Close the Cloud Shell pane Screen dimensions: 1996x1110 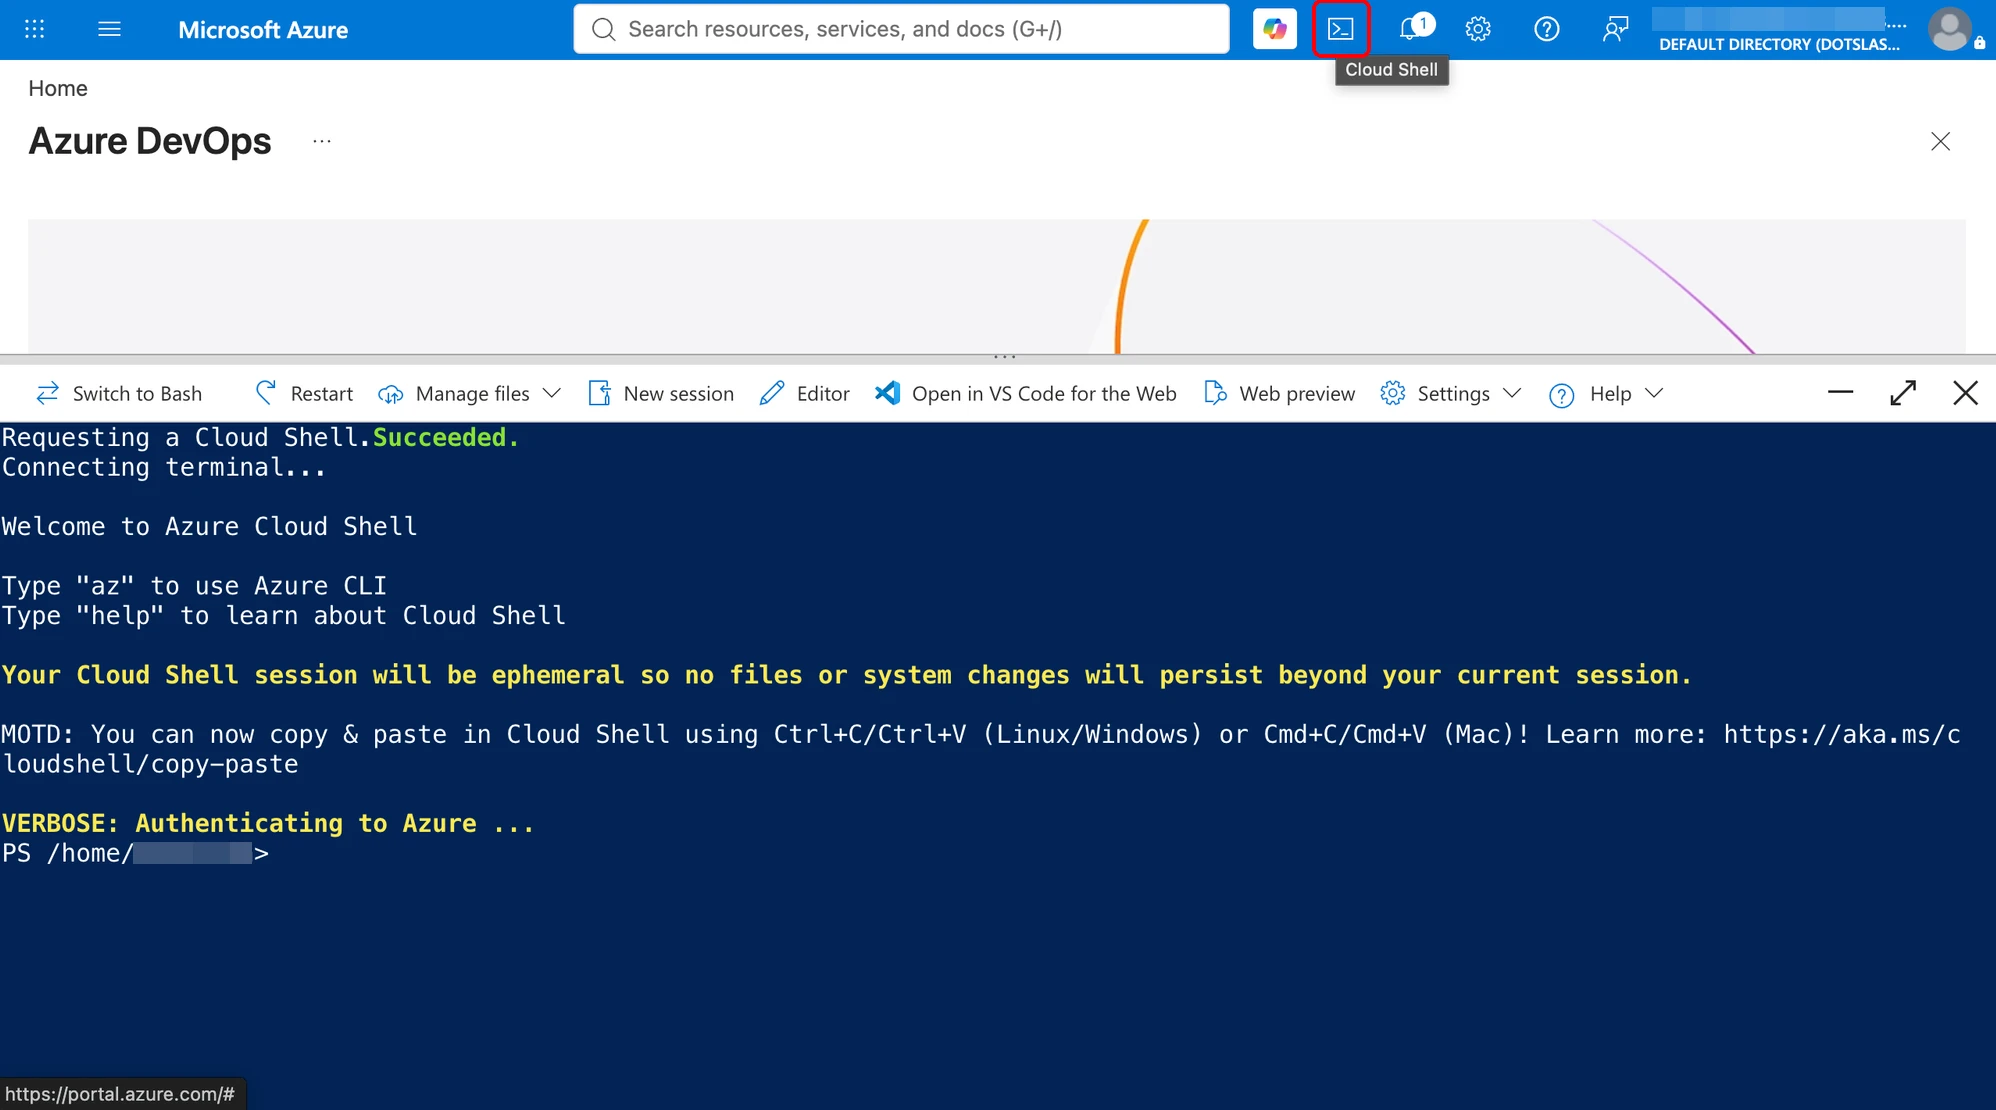pos(1965,393)
